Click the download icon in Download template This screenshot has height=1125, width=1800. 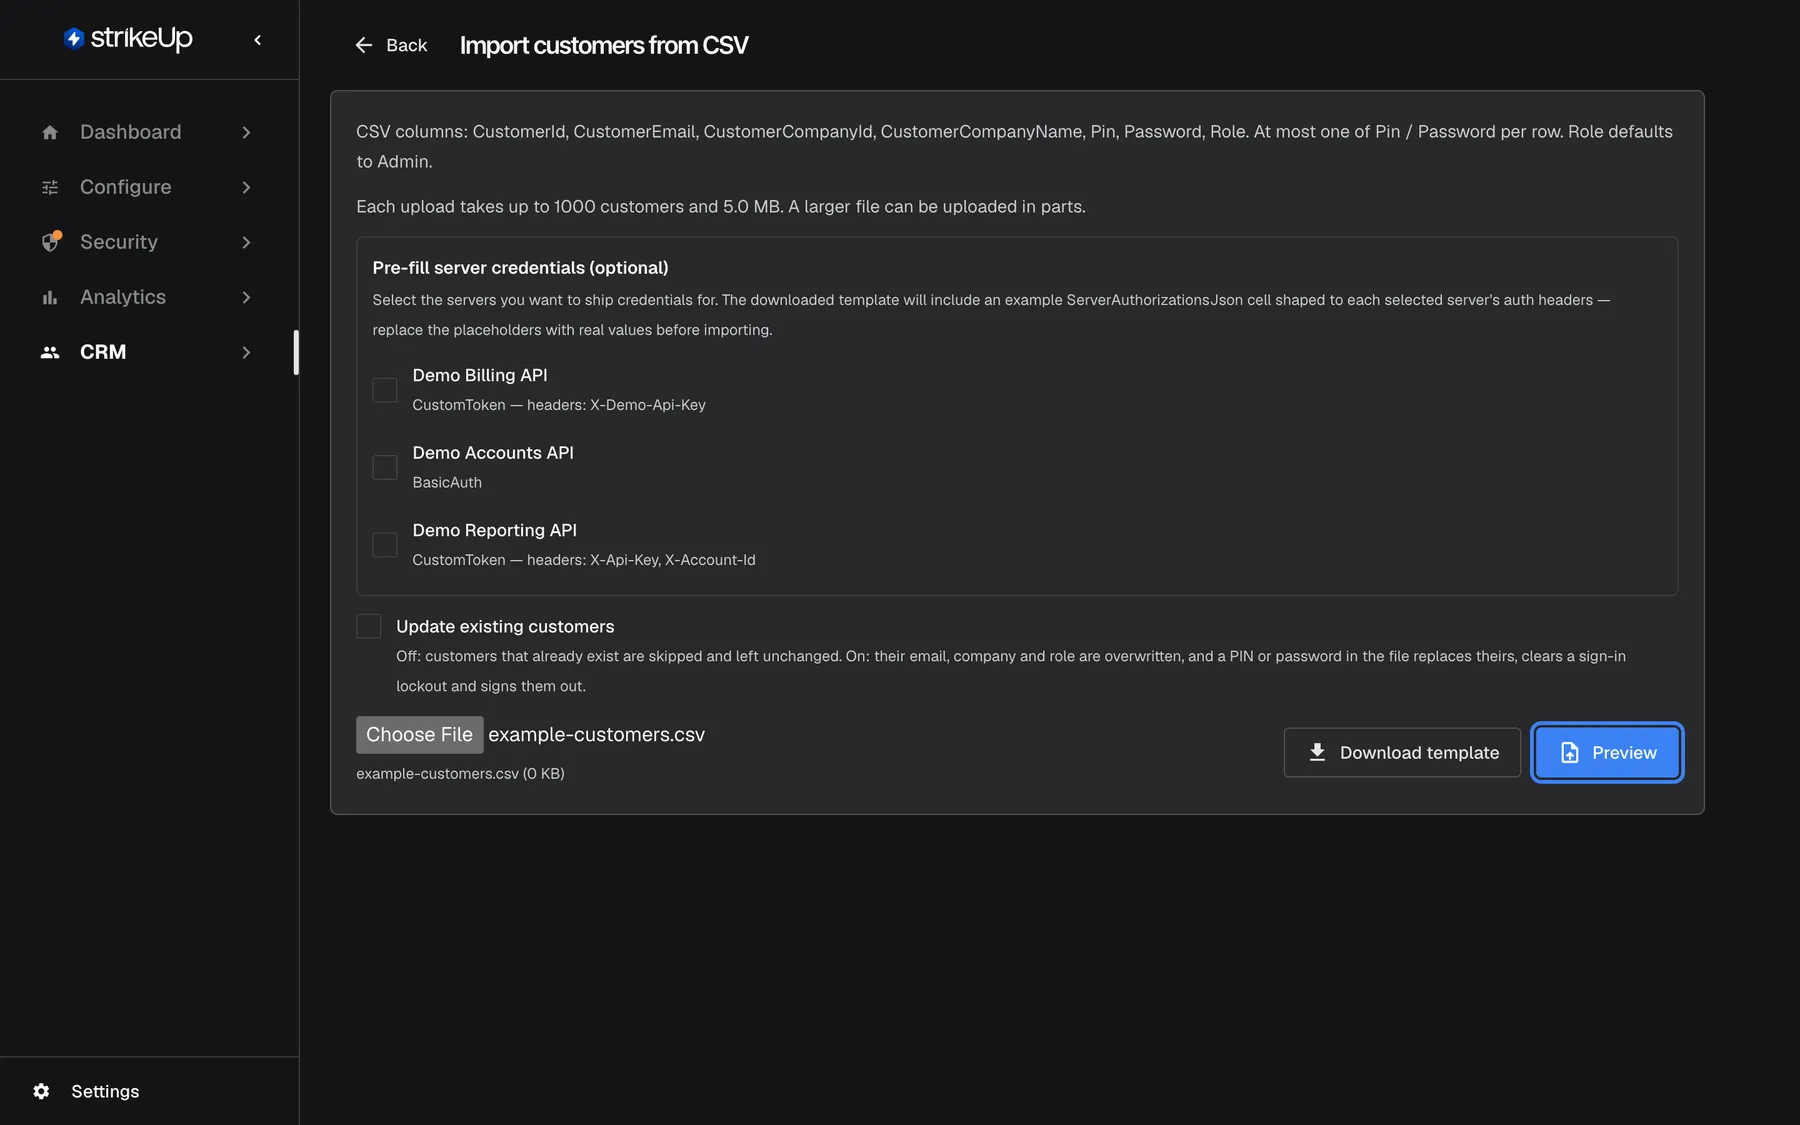coord(1317,752)
